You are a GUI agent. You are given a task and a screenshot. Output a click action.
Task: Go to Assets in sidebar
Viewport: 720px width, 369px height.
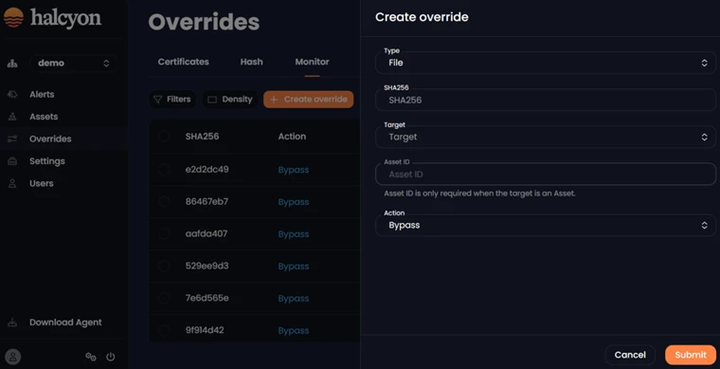point(44,117)
